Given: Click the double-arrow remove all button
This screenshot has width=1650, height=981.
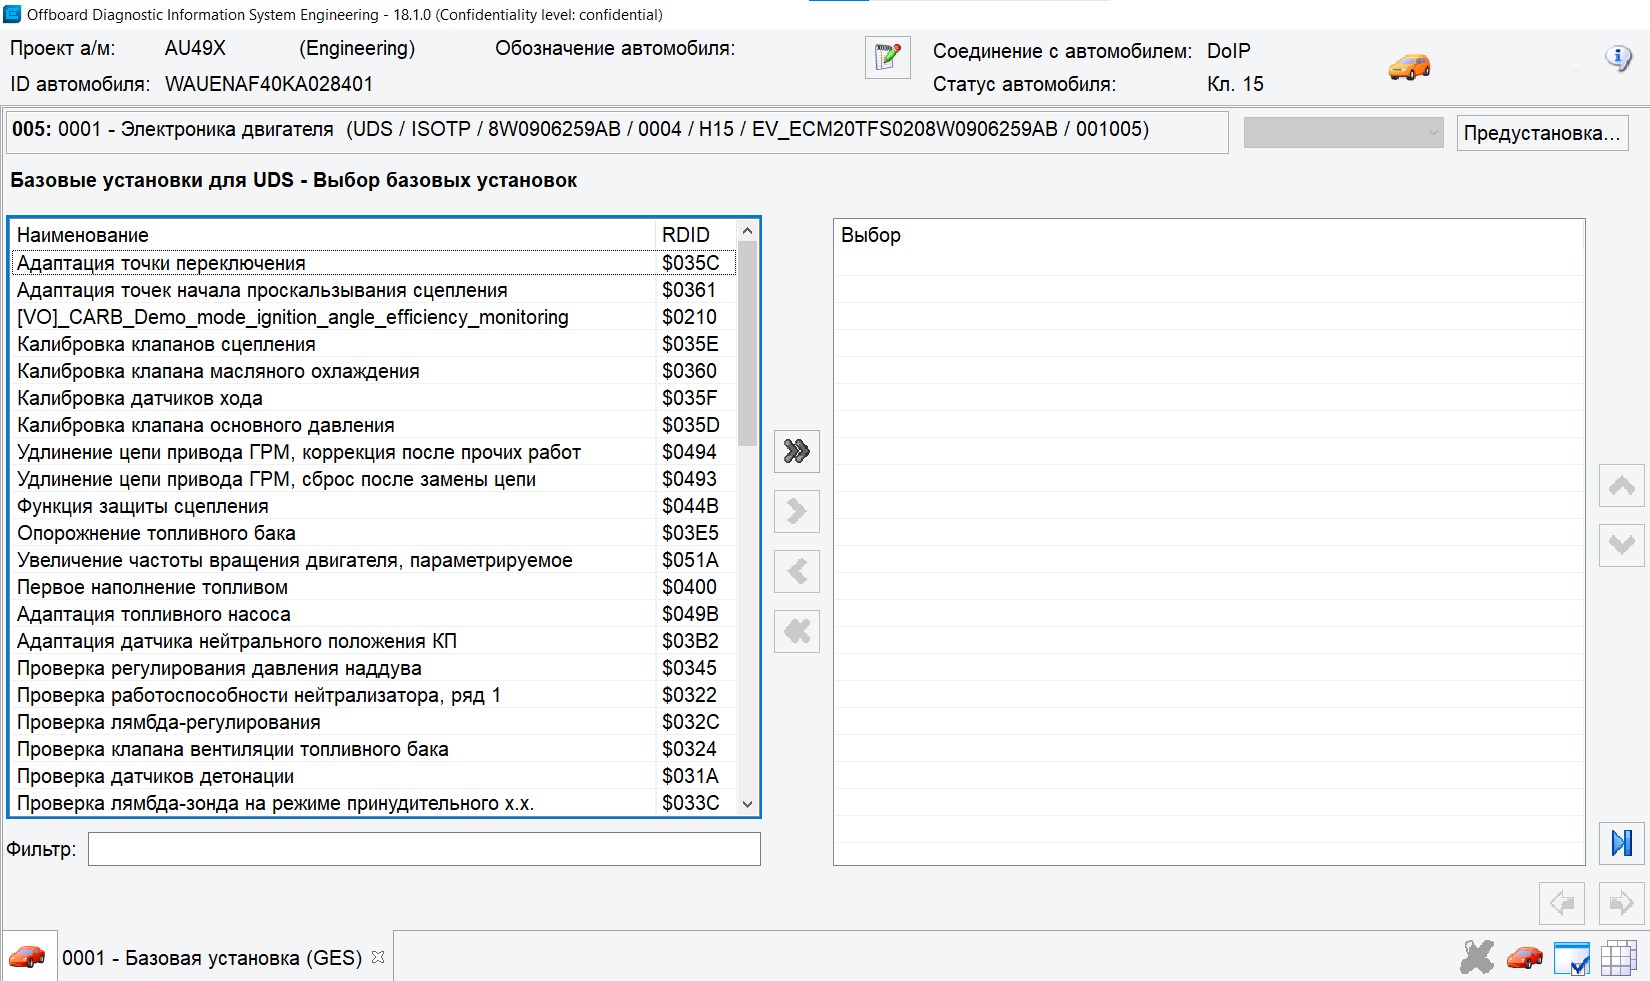Looking at the screenshot, I should pos(797,631).
